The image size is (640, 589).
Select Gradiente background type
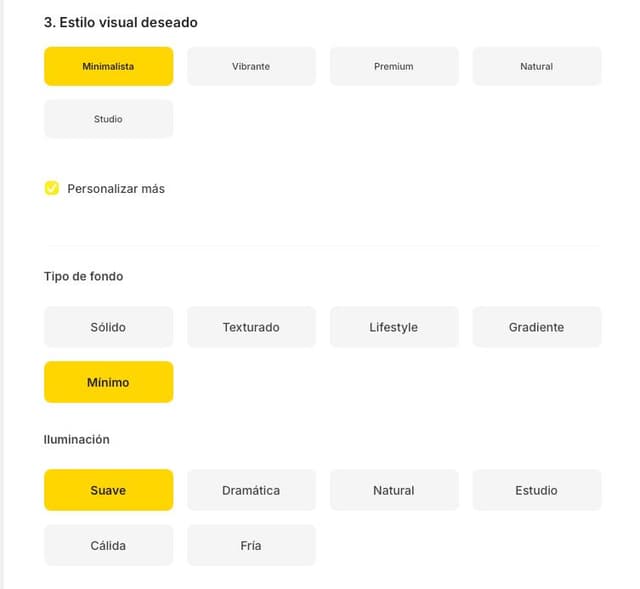point(536,327)
